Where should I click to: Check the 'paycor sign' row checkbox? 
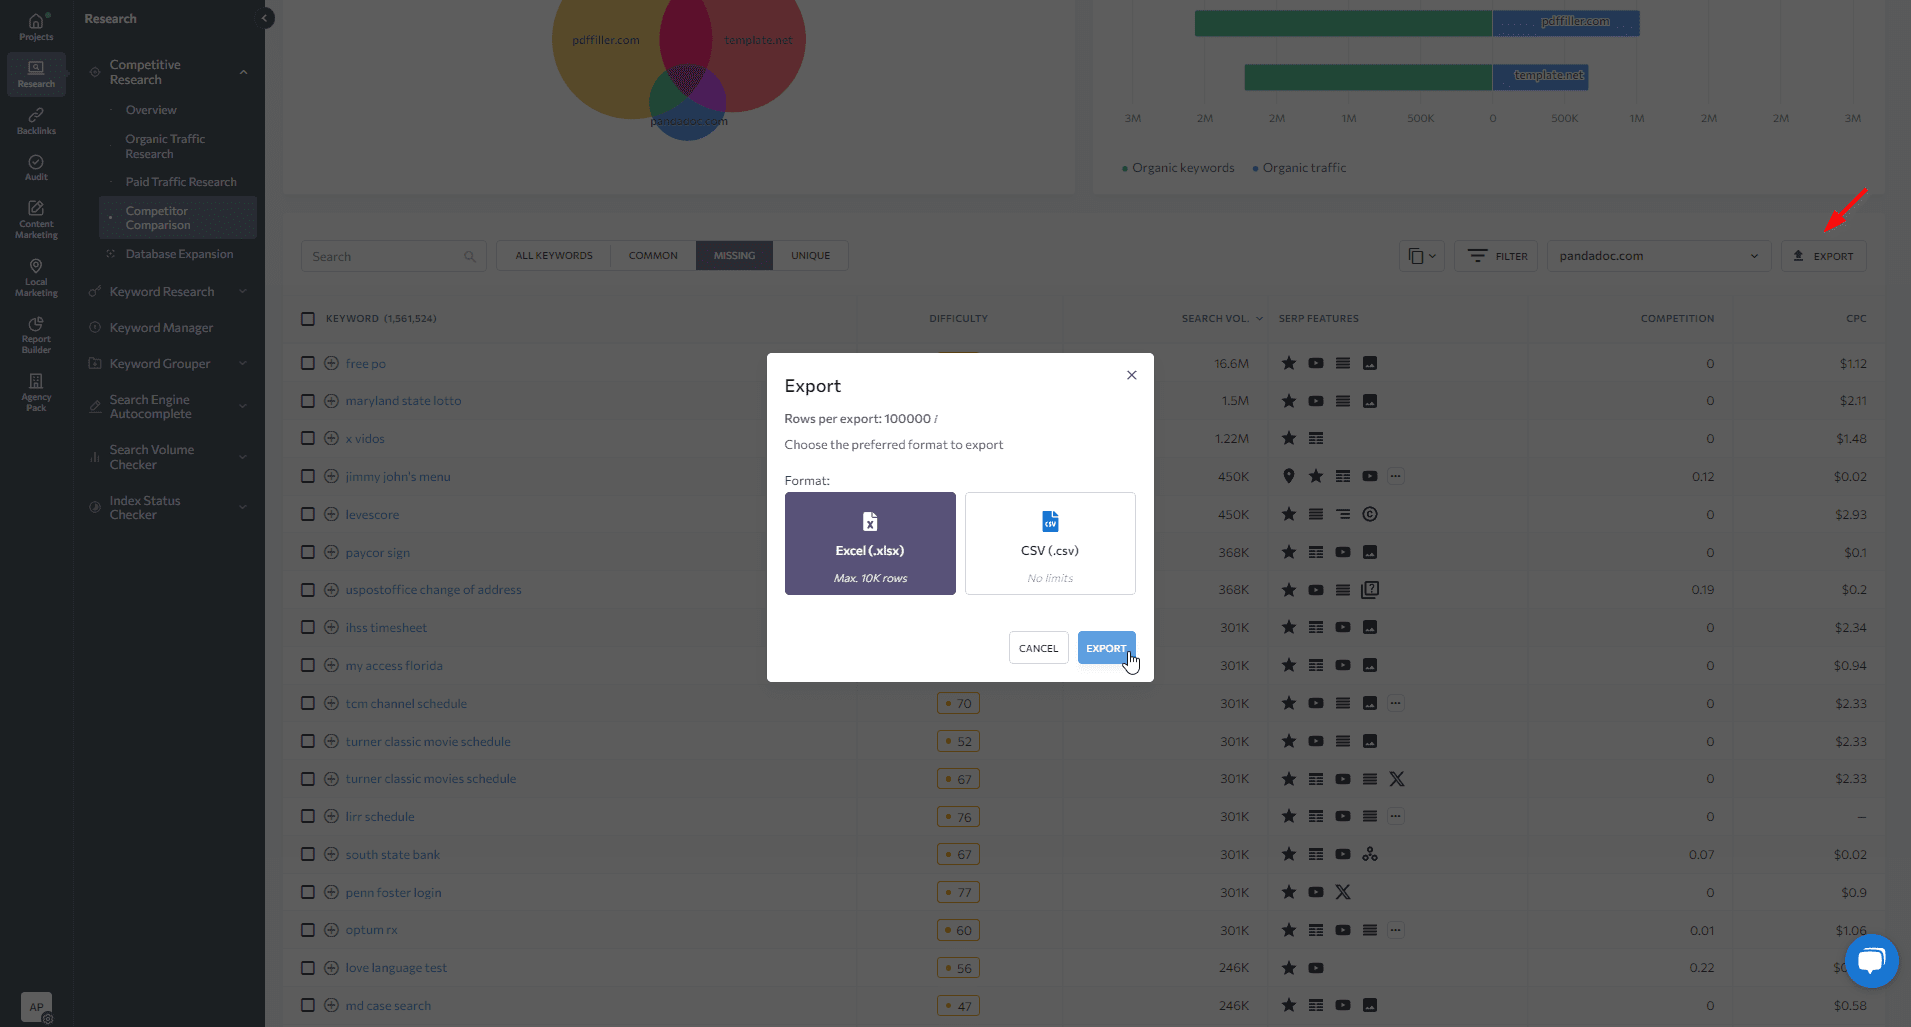point(308,552)
